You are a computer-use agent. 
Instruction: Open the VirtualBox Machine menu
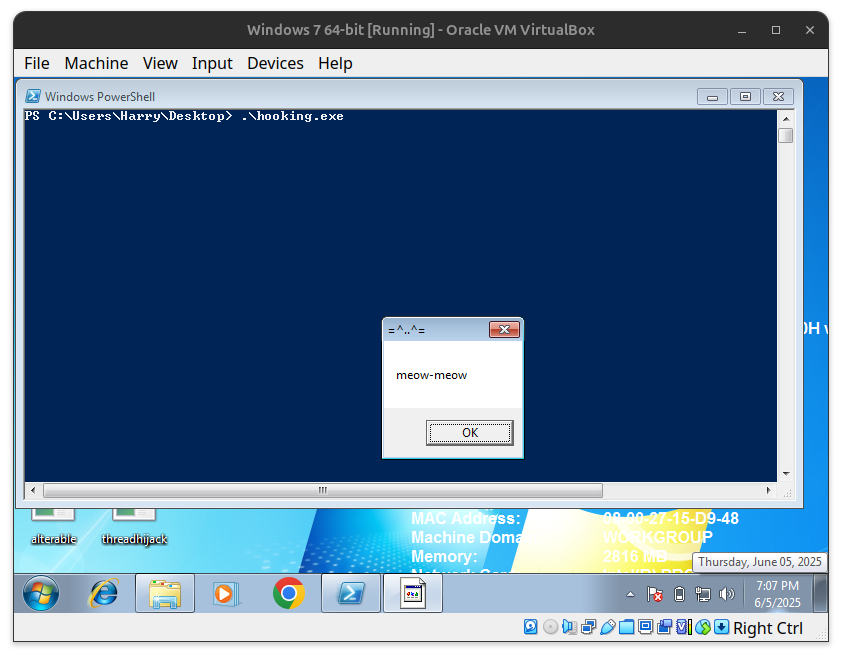tap(96, 63)
